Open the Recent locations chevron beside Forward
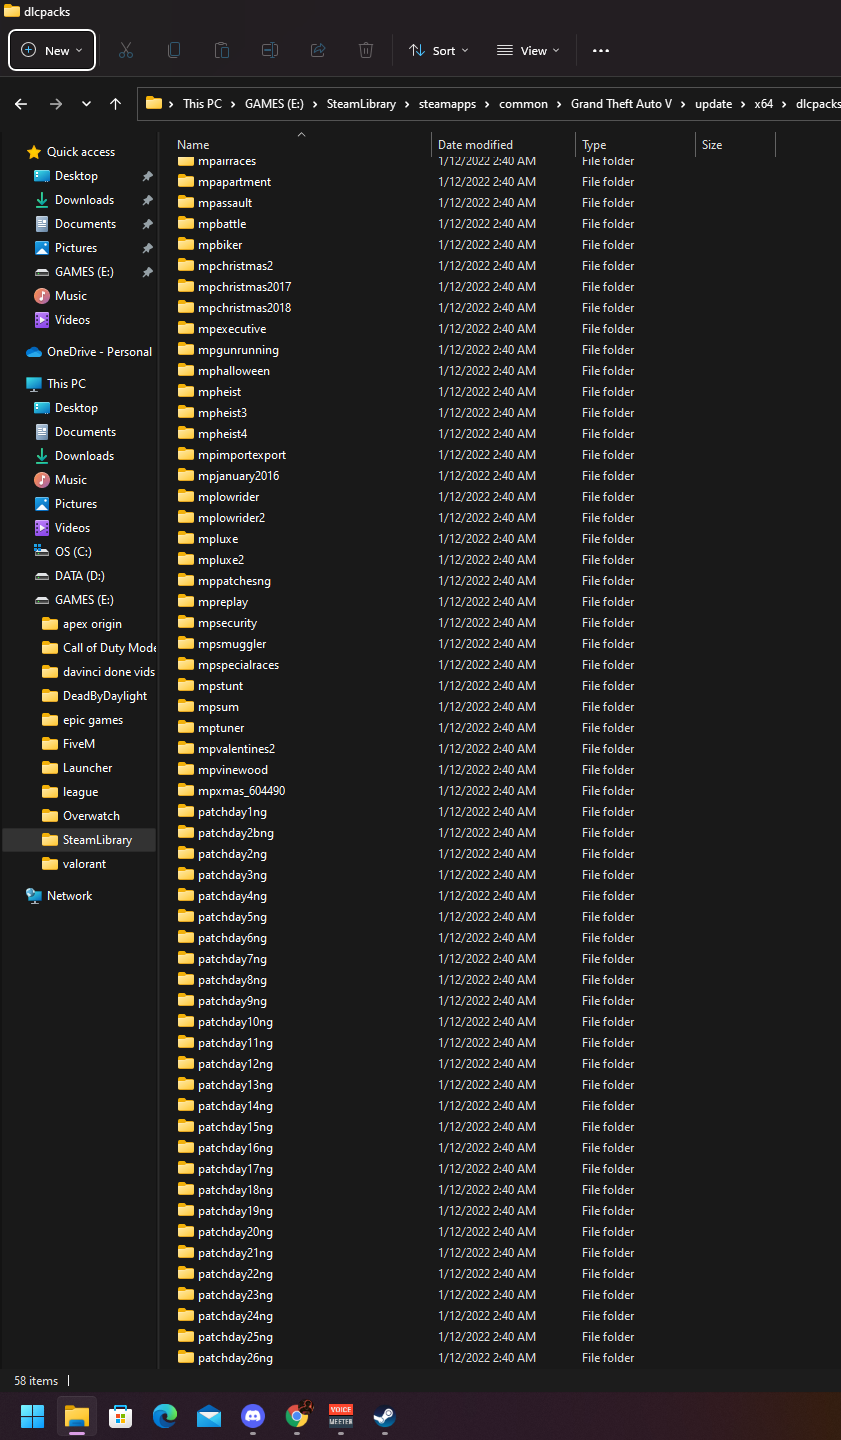Image resolution: width=841 pixels, height=1440 pixels. 87,104
